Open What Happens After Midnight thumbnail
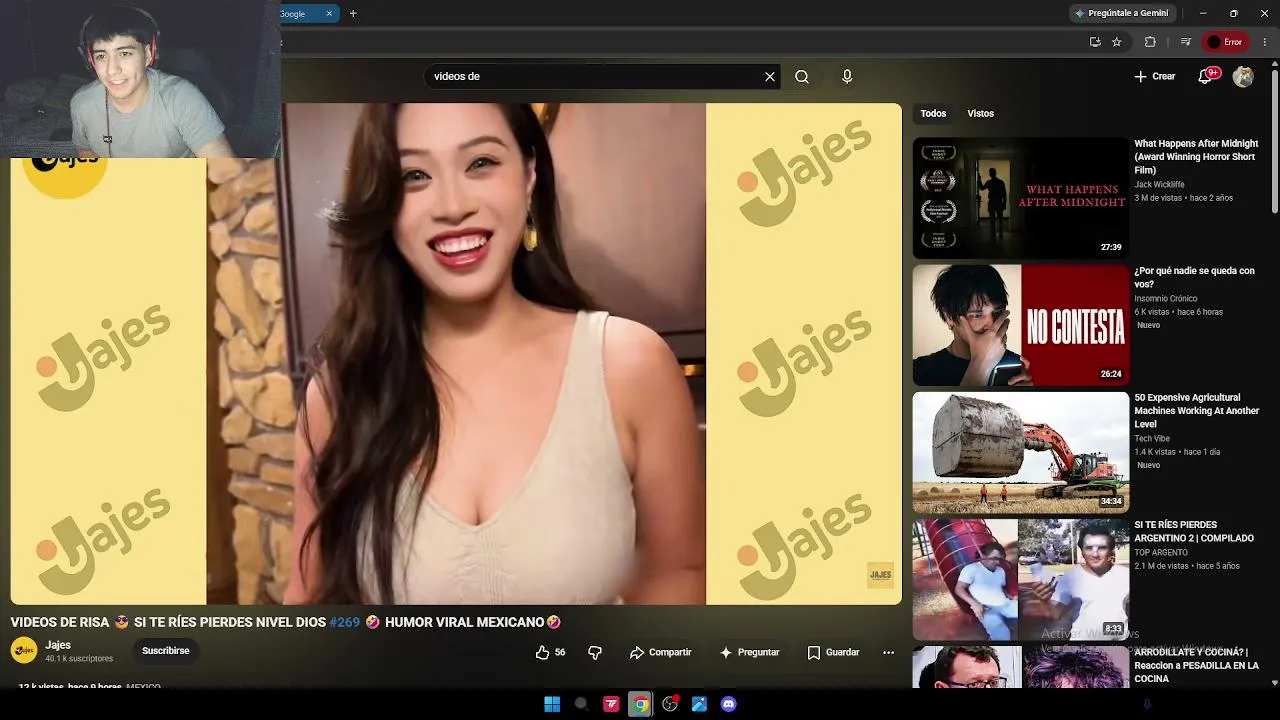The width and height of the screenshot is (1280, 720). (1021, 198)
